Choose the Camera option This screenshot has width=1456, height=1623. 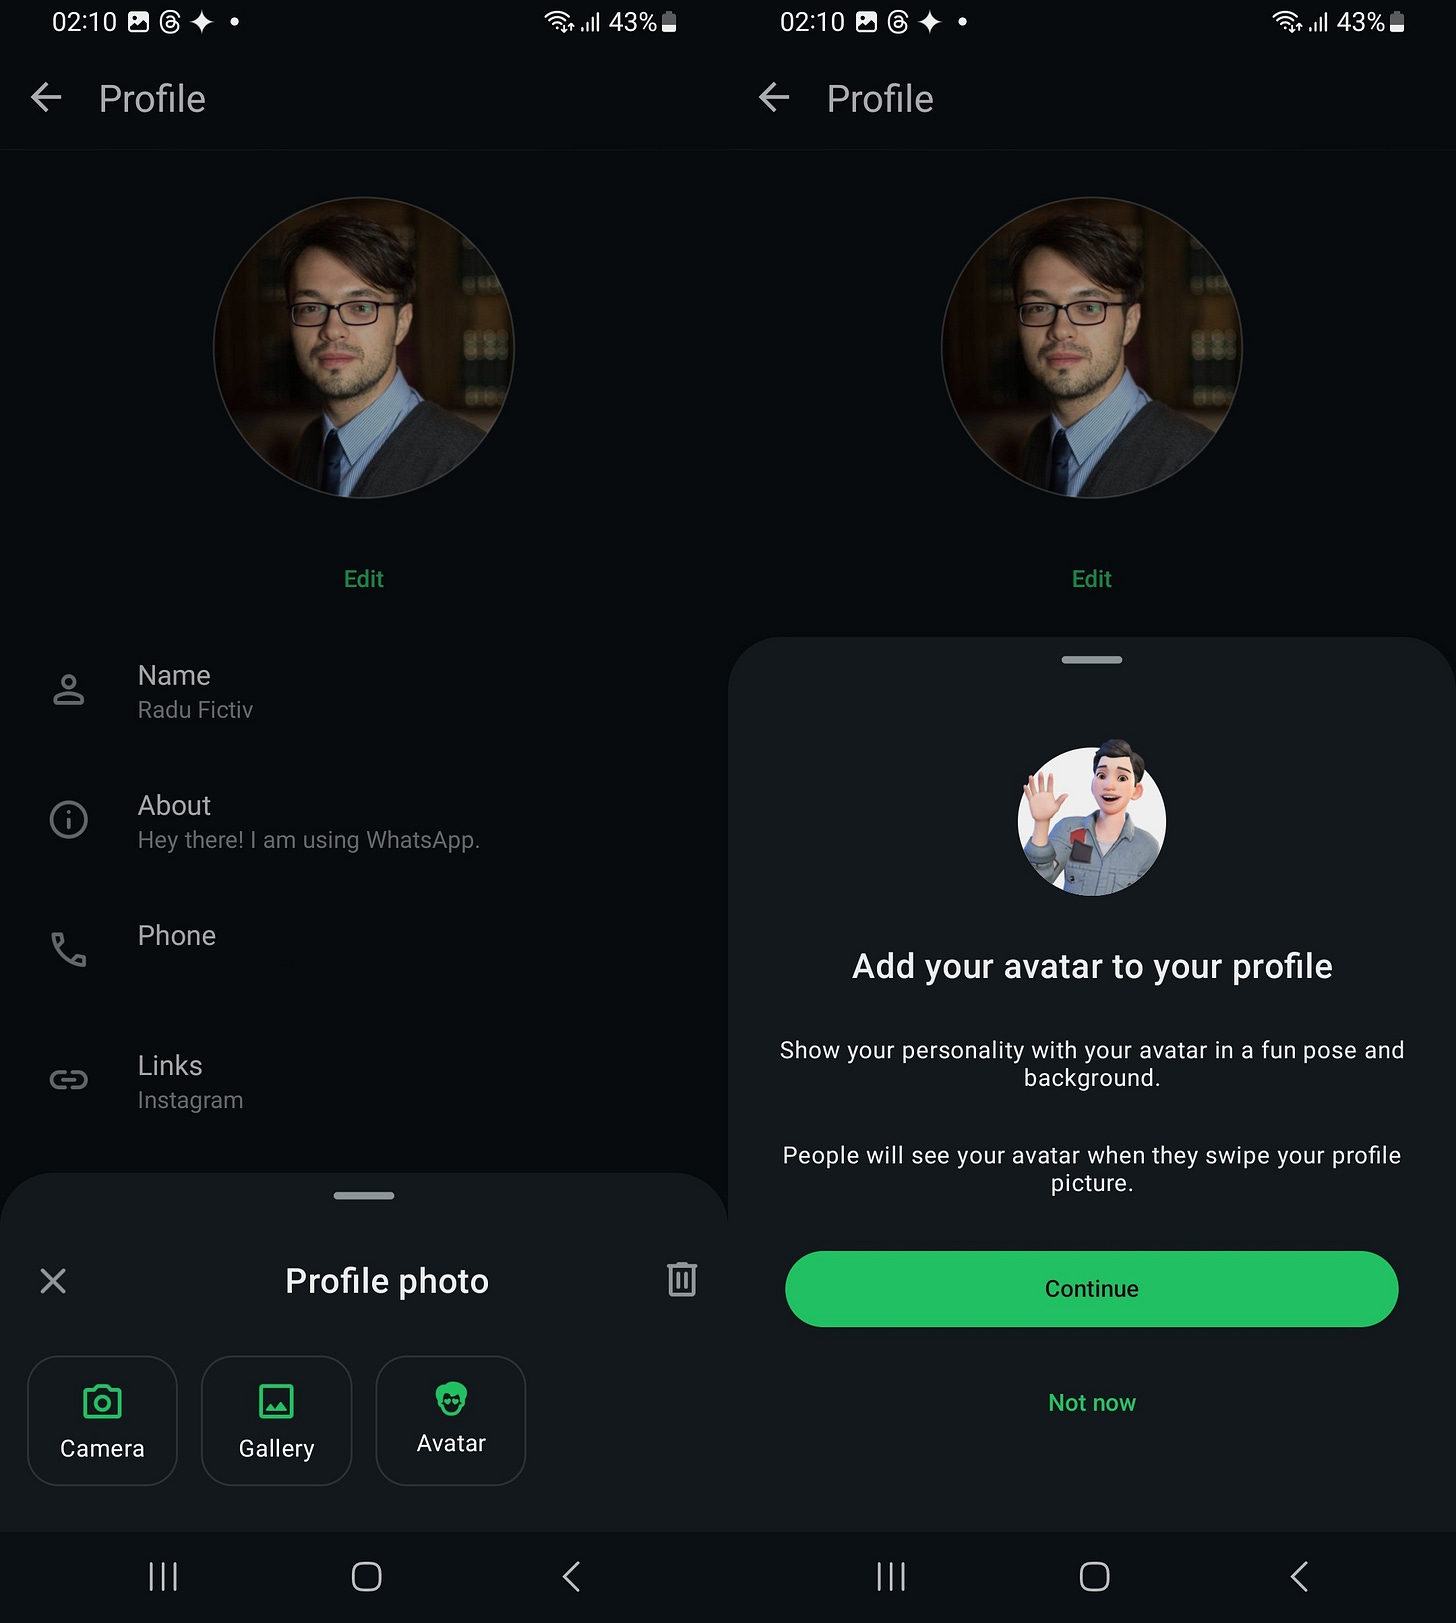[x=102, y=1420]
